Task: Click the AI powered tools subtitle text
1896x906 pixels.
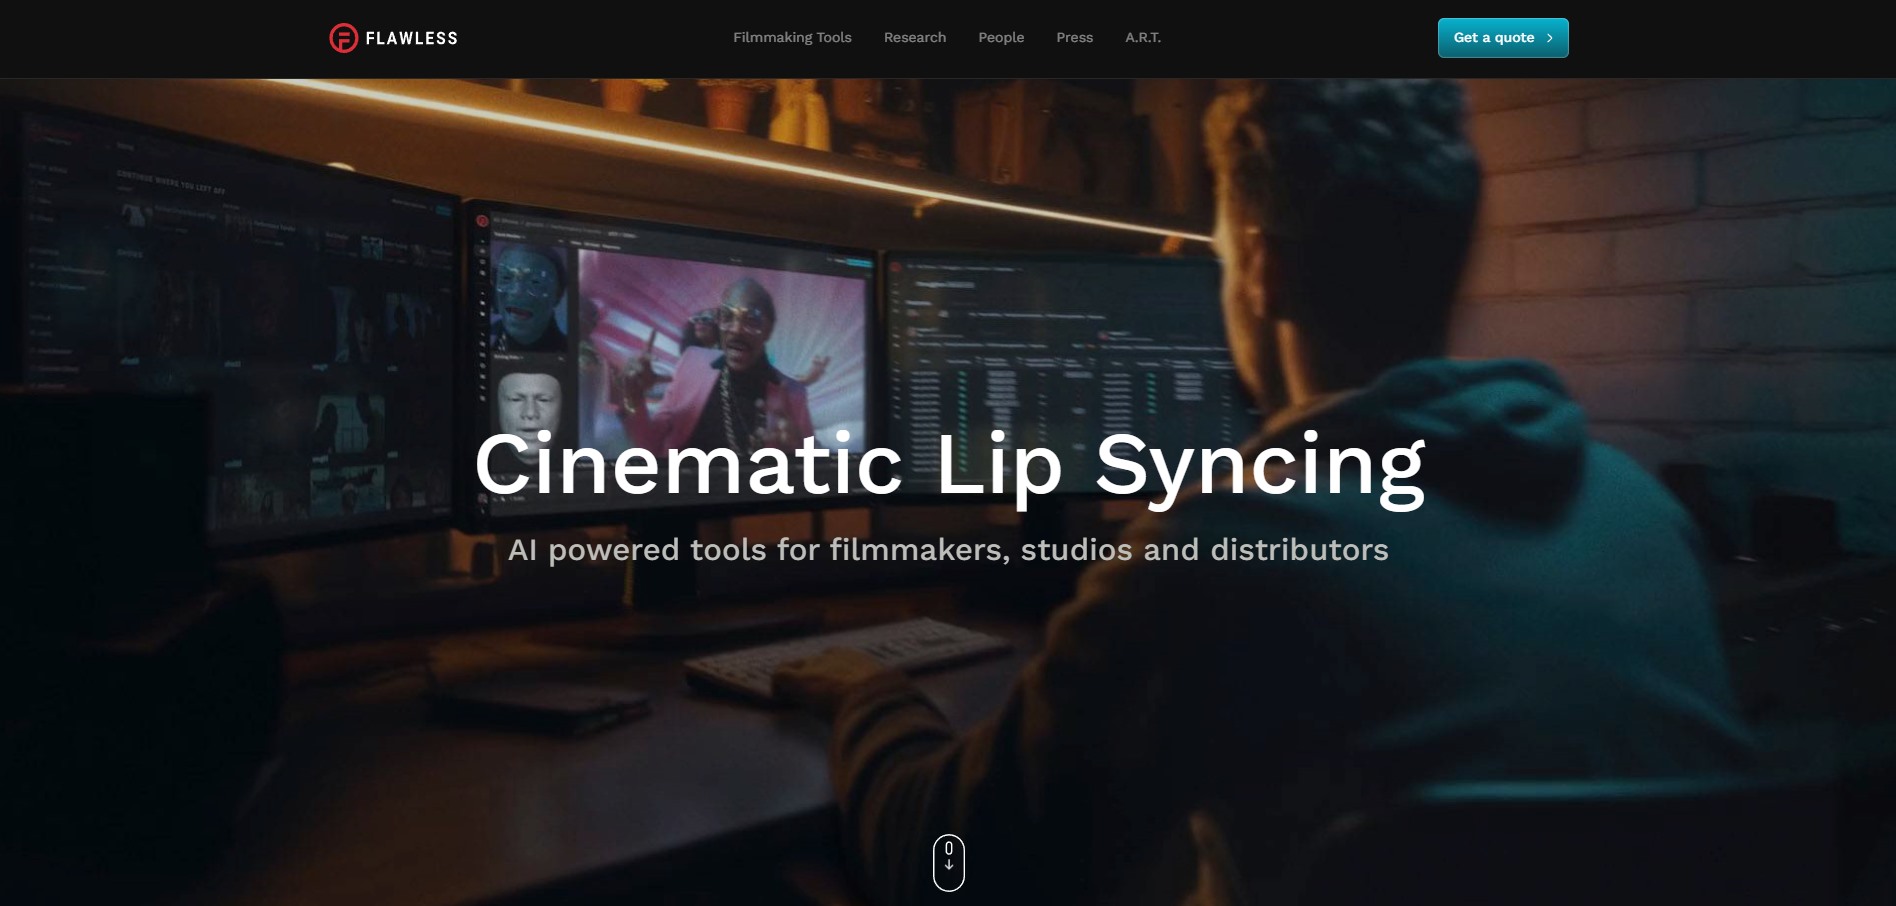Action: click(x=948, y=550)
